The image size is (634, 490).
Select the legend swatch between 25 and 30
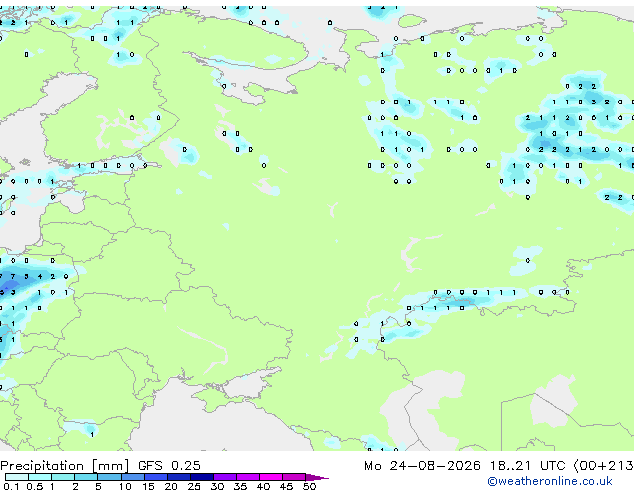(x=202, y=477)
